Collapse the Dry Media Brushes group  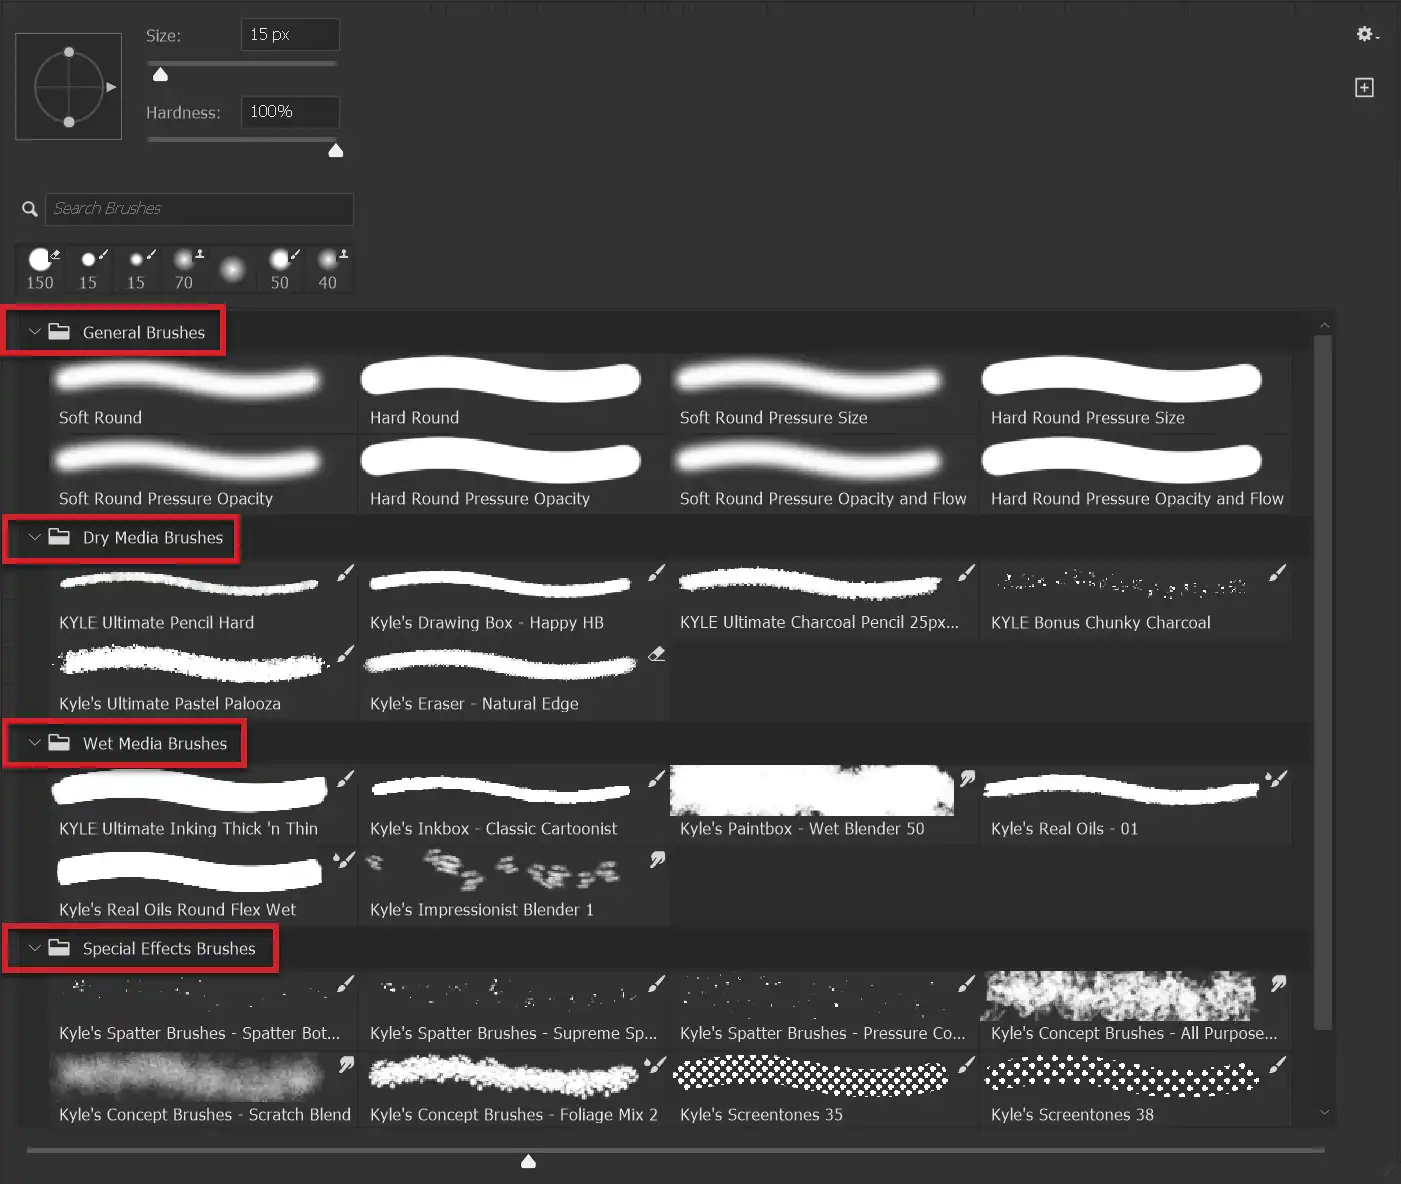(35, 538)
